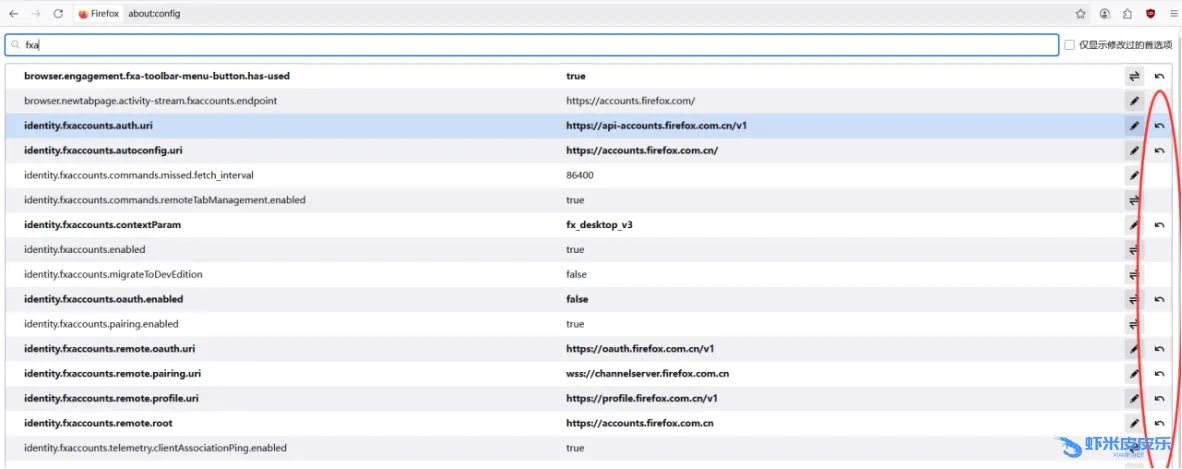Viewport: 1182px width, 469px height.
Task: Reset identity.fxaccounts.contextParam value
Action: pyautogui.click(x=1159, y=225)
